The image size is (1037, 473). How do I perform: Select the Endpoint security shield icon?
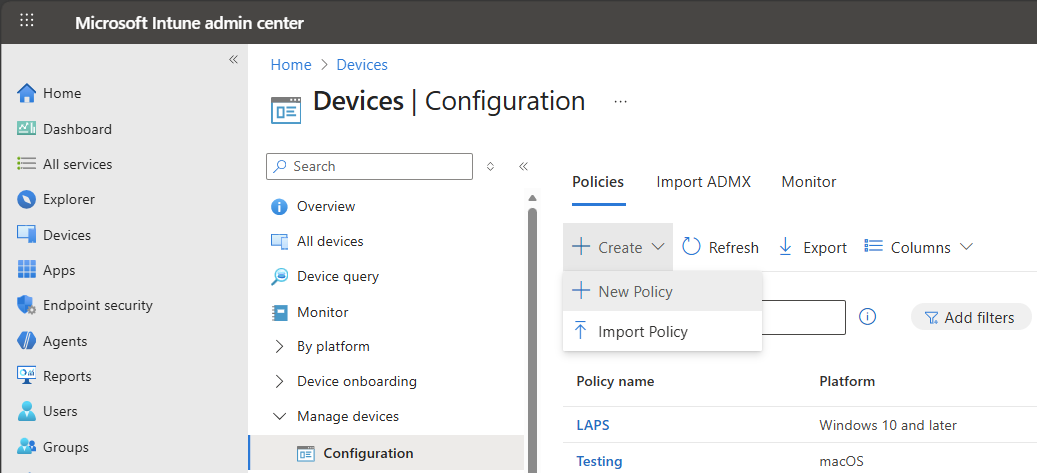(x=27, y=306)
